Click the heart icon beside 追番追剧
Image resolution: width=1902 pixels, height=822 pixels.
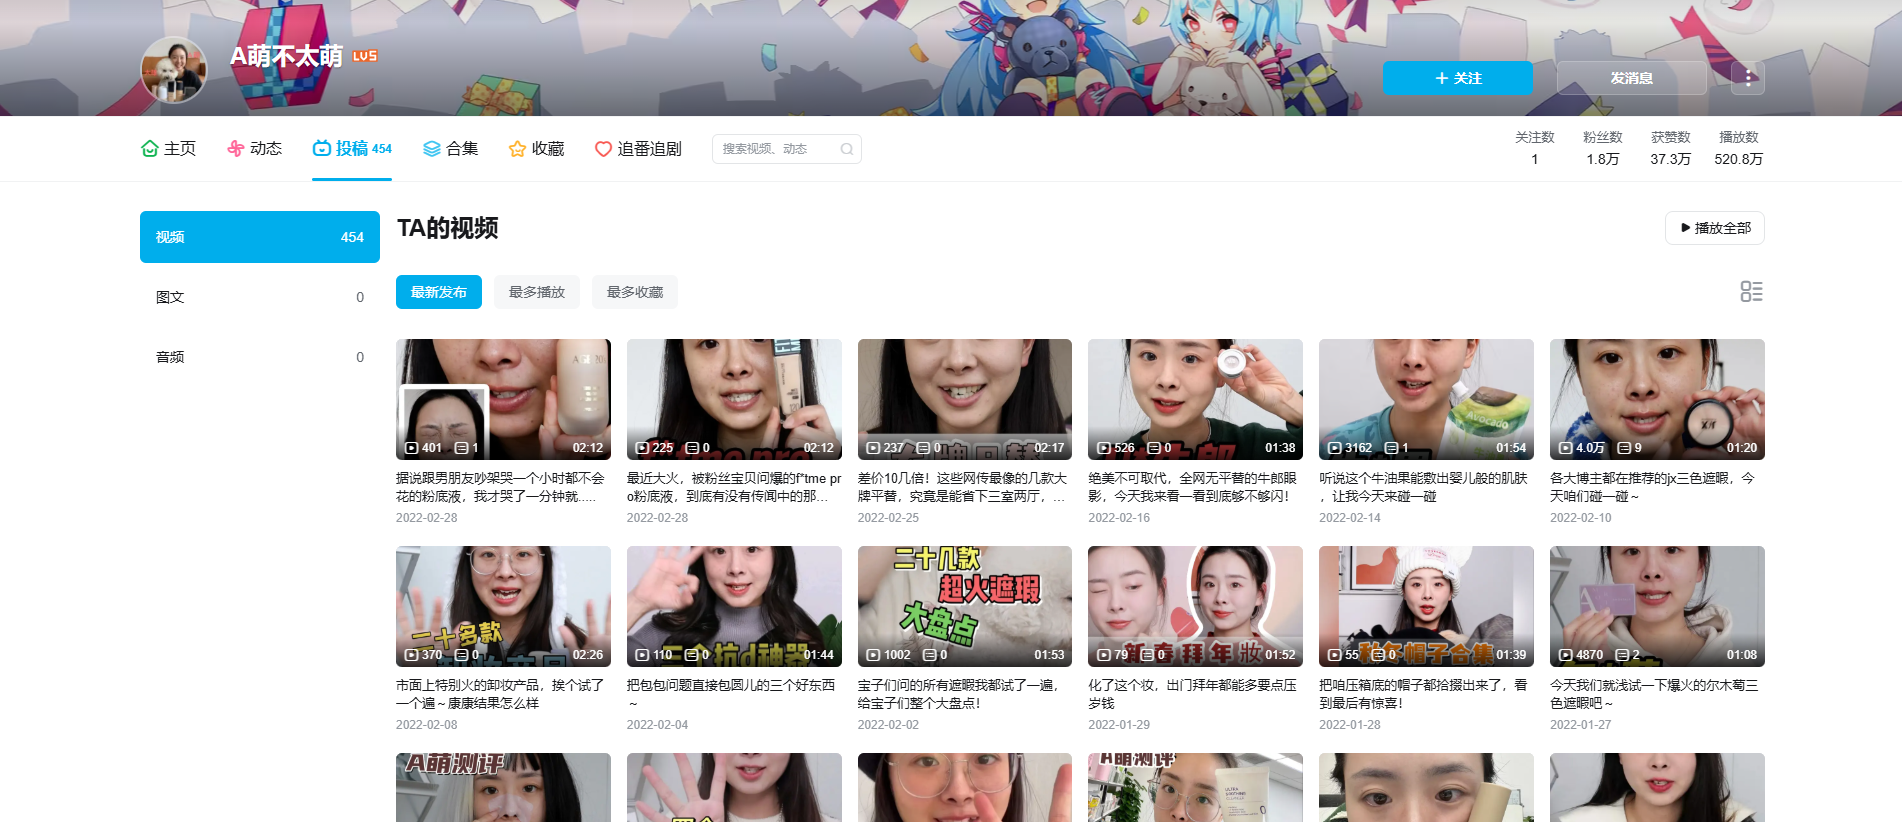click(603, 149)
